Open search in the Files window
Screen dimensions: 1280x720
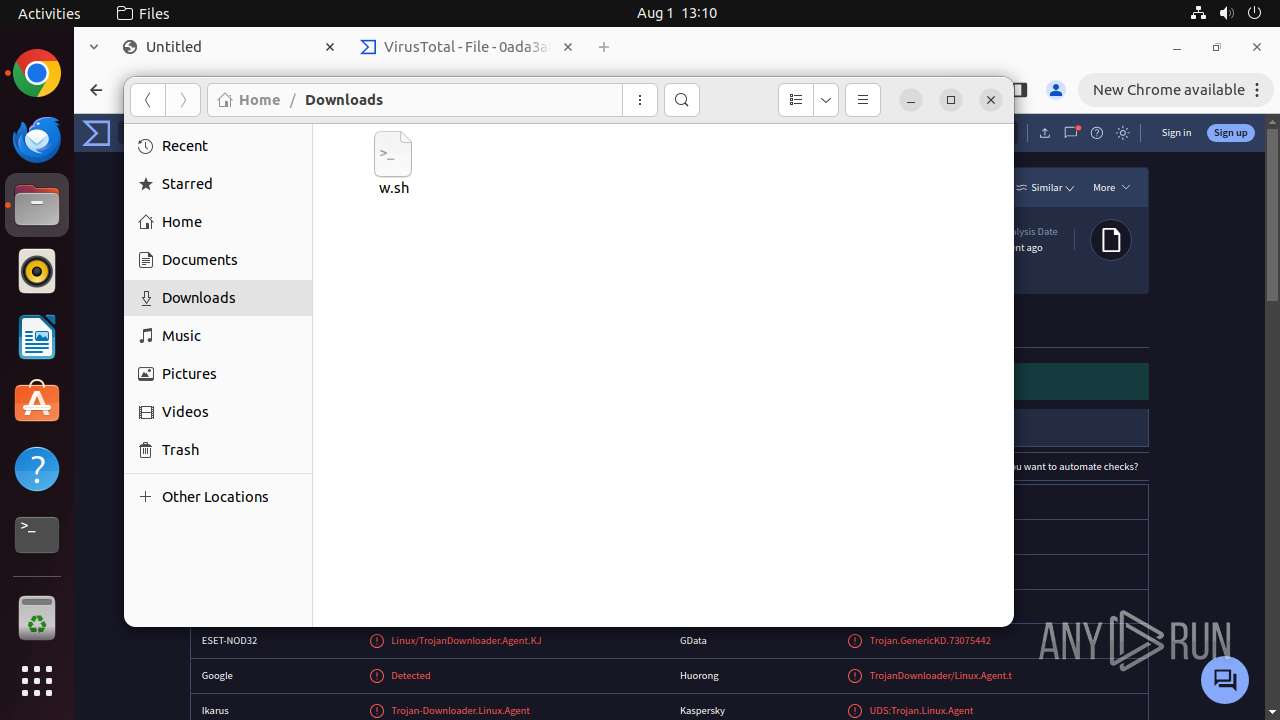tap(682, 100)
